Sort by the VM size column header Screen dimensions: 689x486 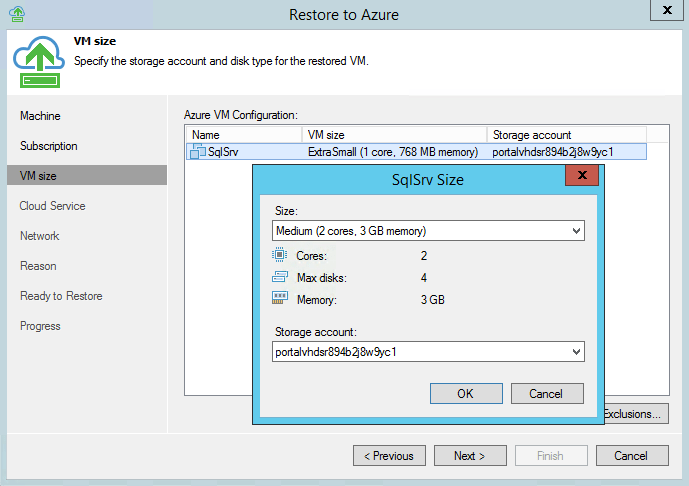pyautogui.click(x=394, y=134)
